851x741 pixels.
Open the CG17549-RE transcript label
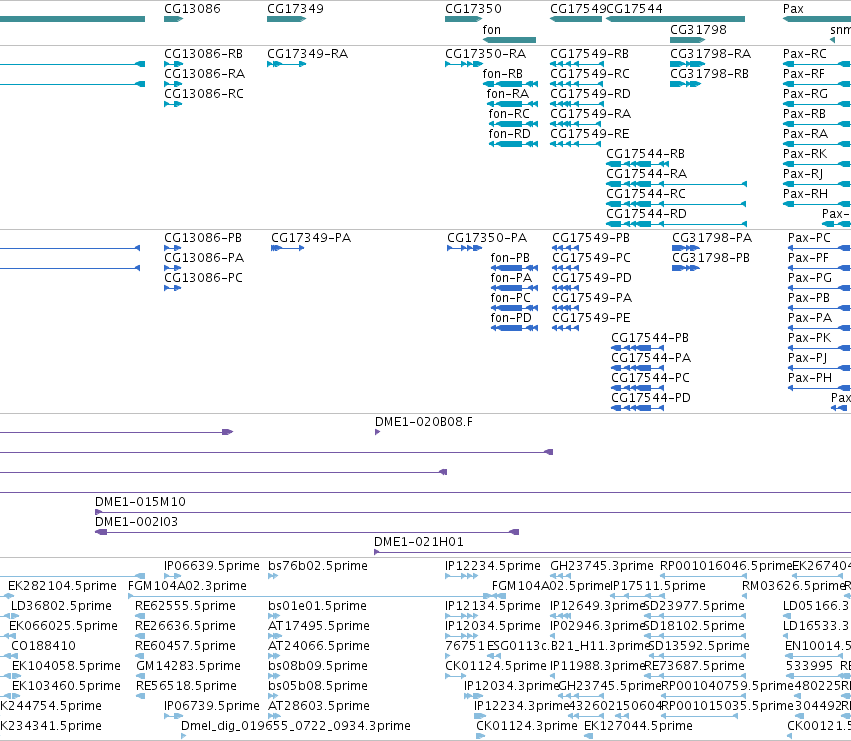pos(589,134)
